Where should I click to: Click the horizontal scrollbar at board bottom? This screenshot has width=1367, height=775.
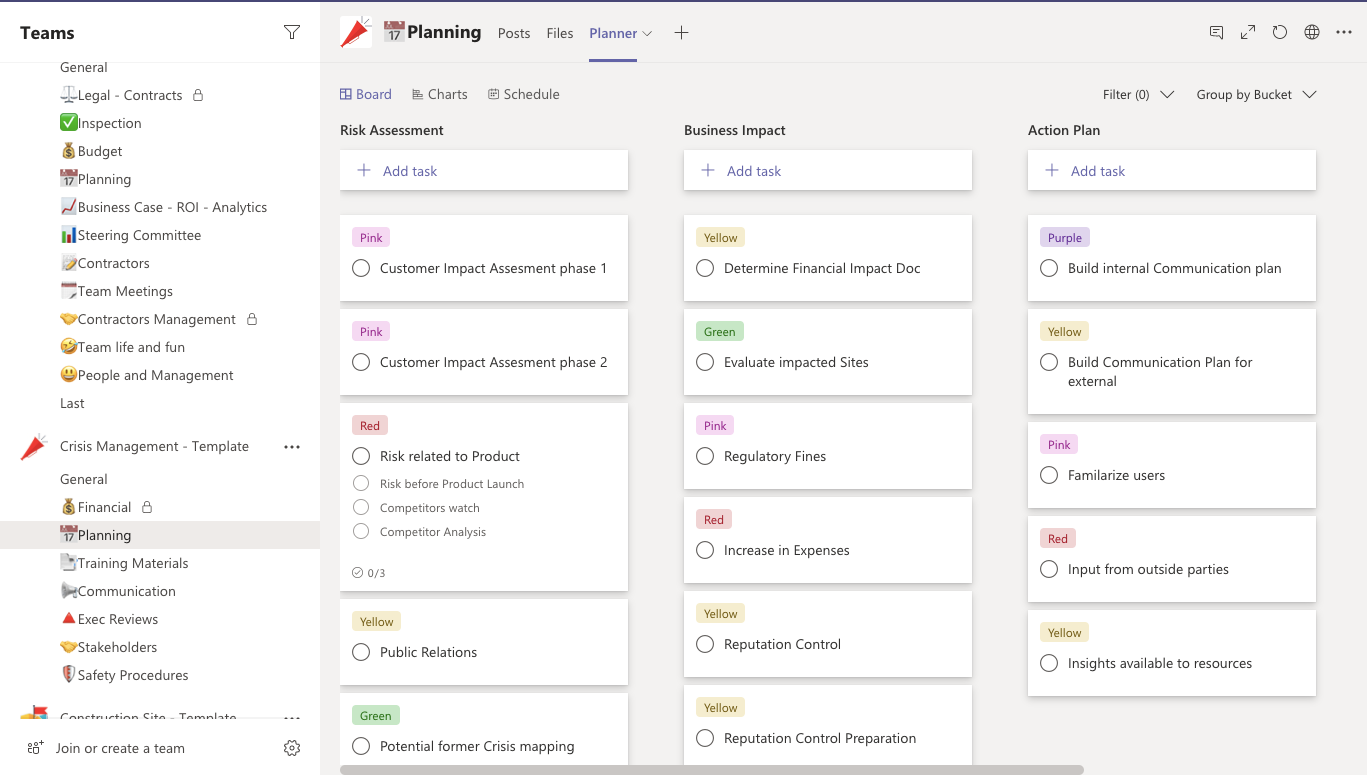pos(711,770)
